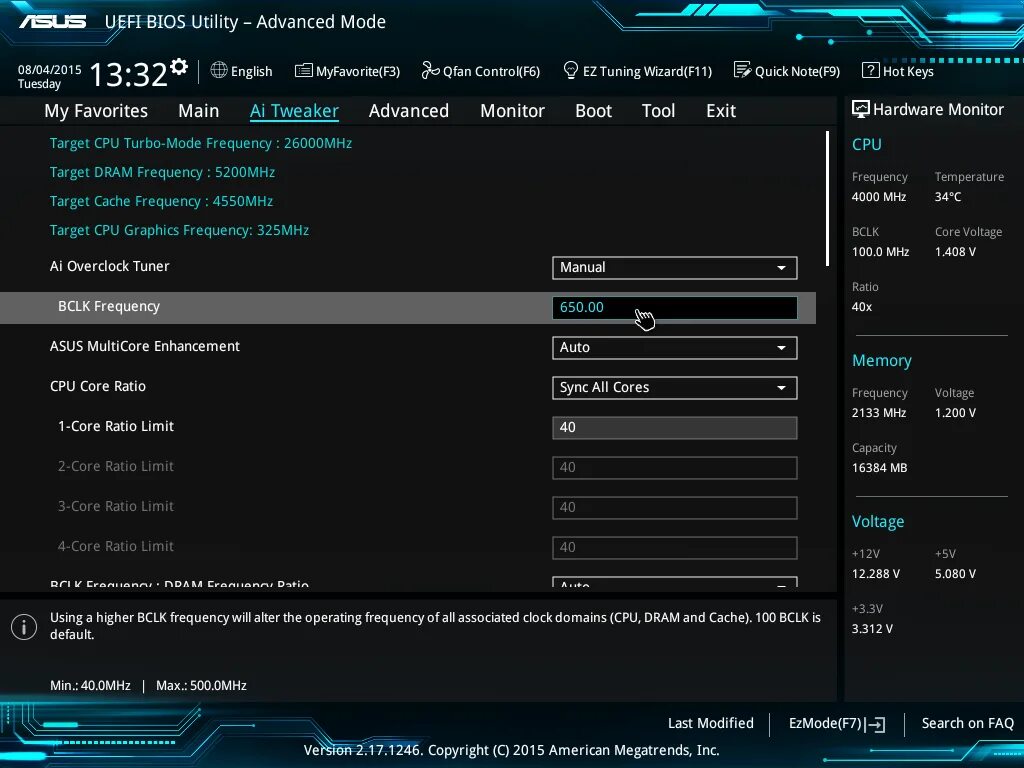Image resolution: width=1024 pixels, height=768 pixels.
Task: Click the ASUS logo
Action: pyautogui.click(x=53, y=22)
